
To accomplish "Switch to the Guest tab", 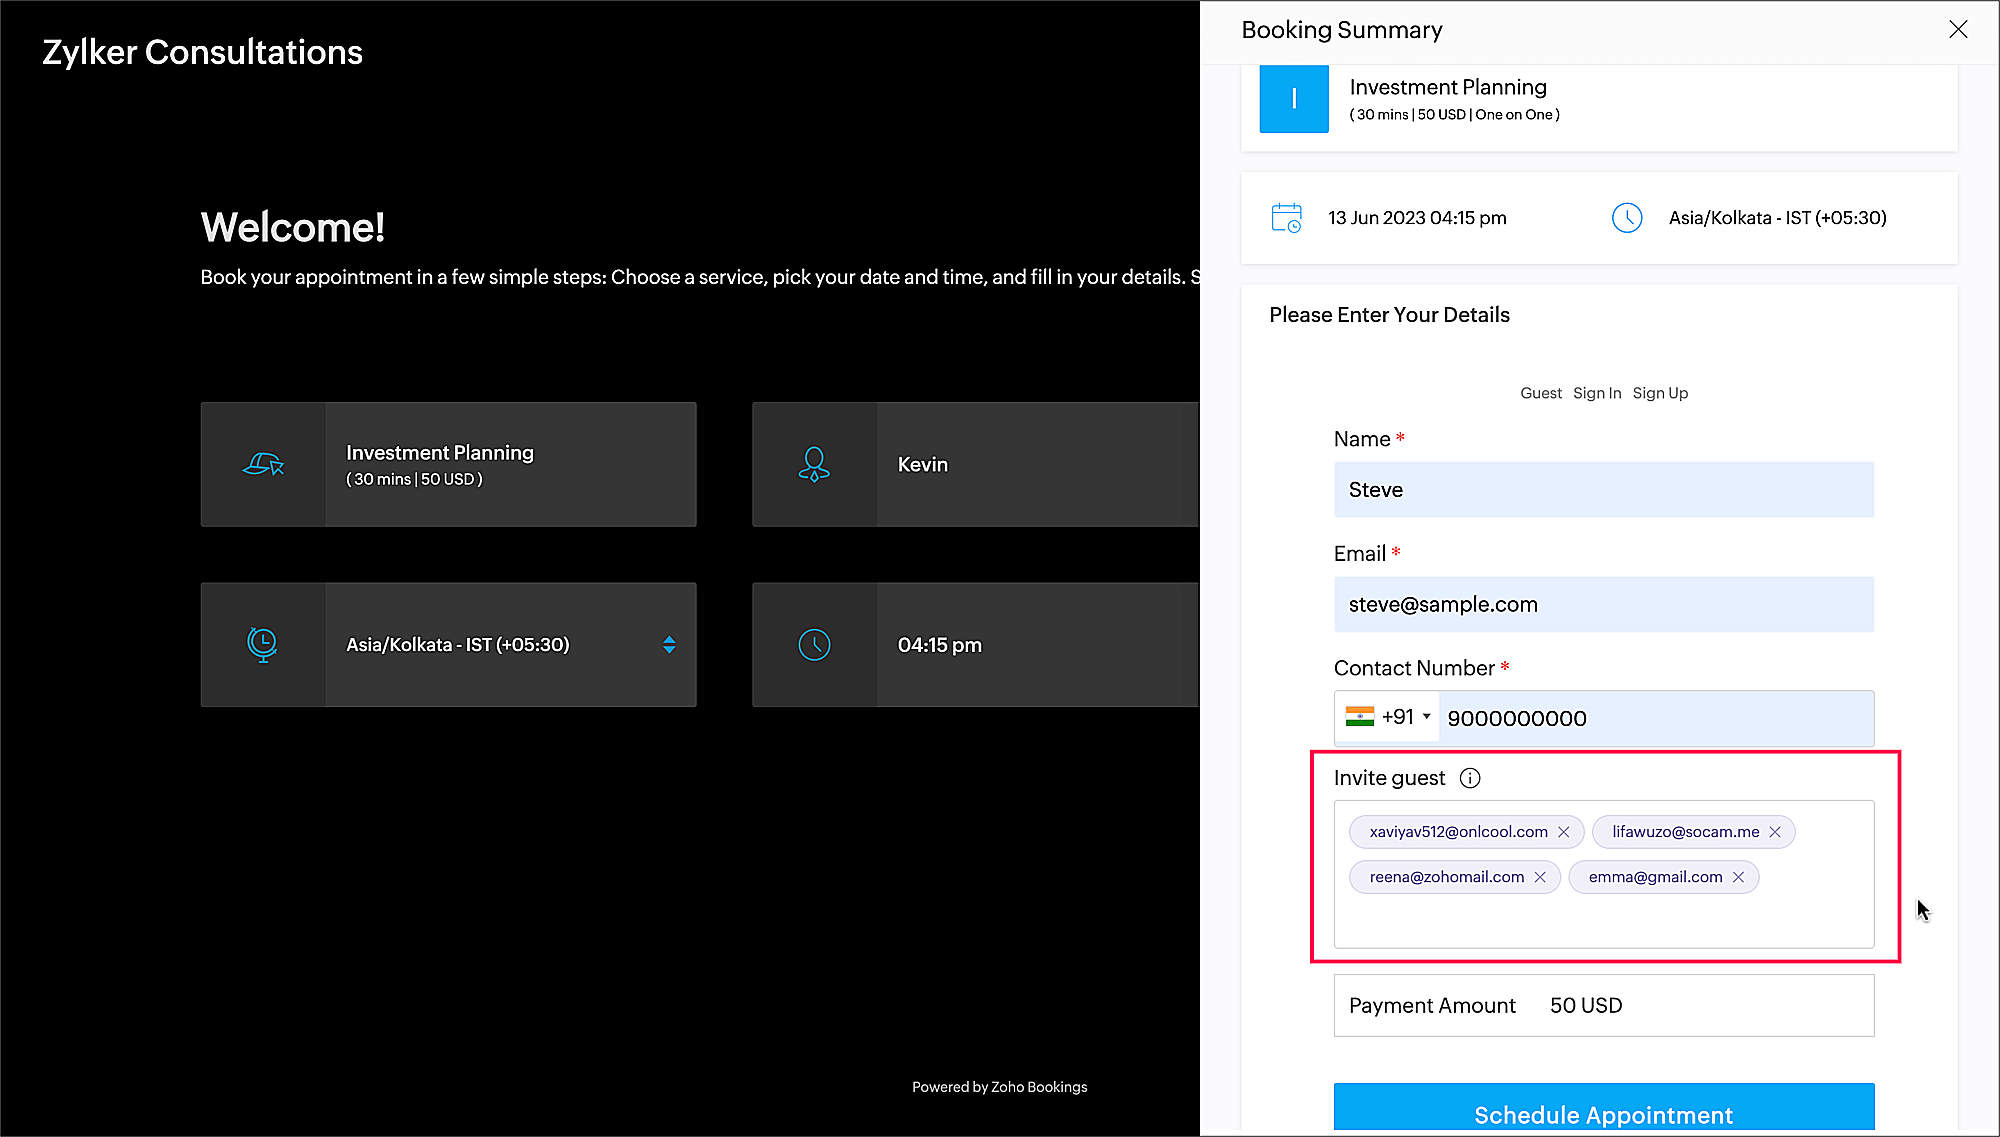I will click(x=1540, y=393).
